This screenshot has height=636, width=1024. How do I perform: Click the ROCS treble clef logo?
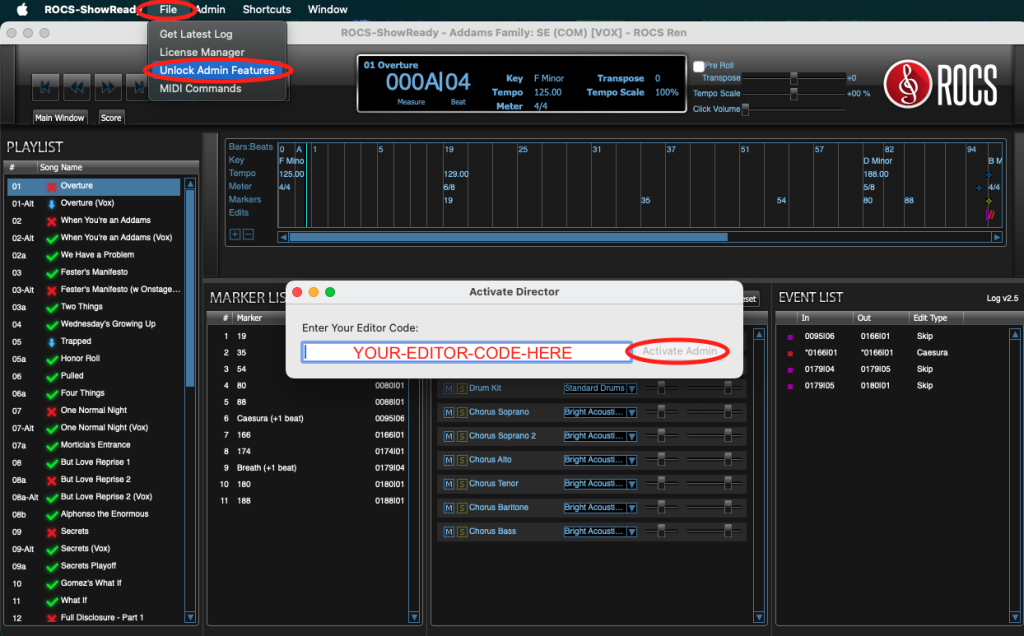pyautogui.click(x=907, y=84)
